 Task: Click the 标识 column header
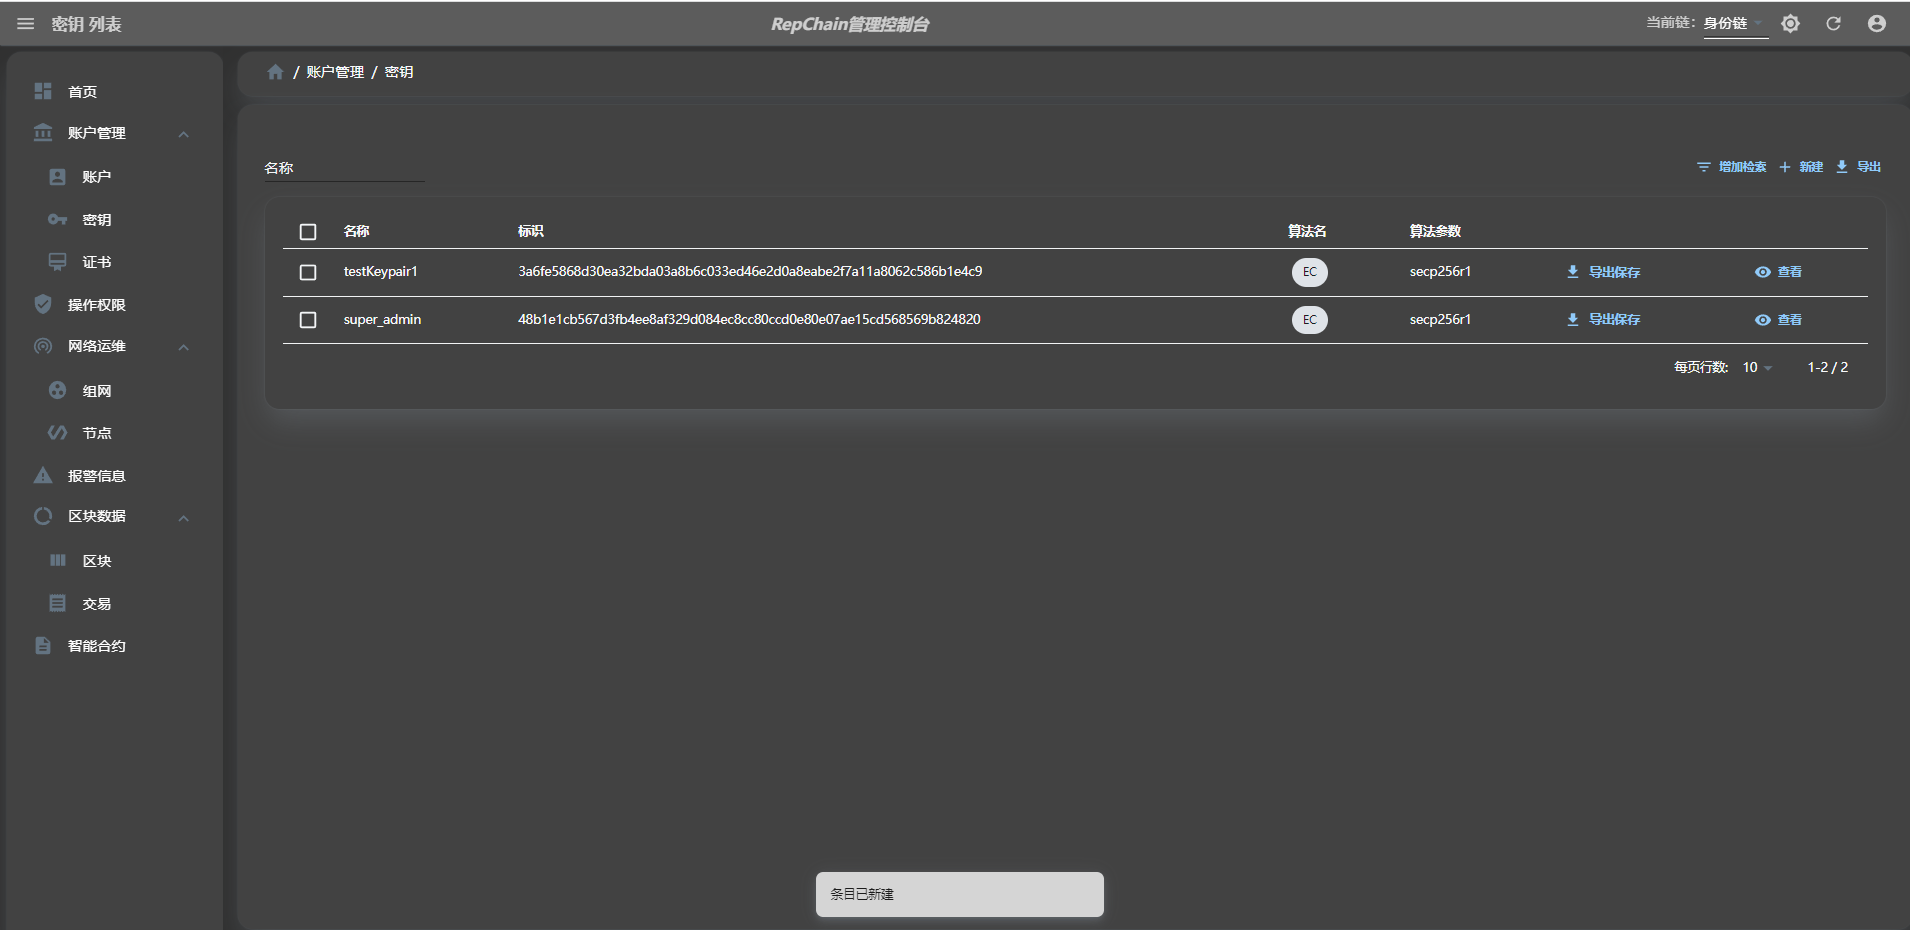(x=531, y=231)
